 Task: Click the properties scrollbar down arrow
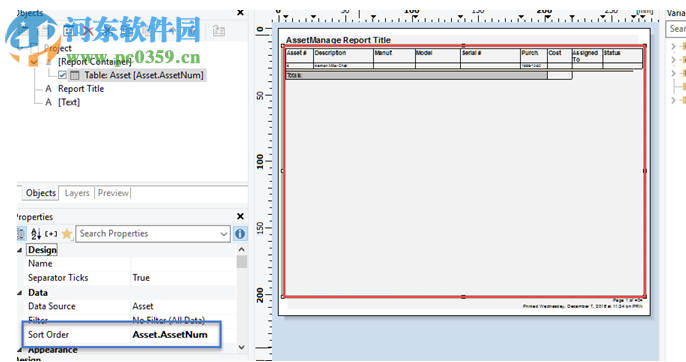pos(242,348)
